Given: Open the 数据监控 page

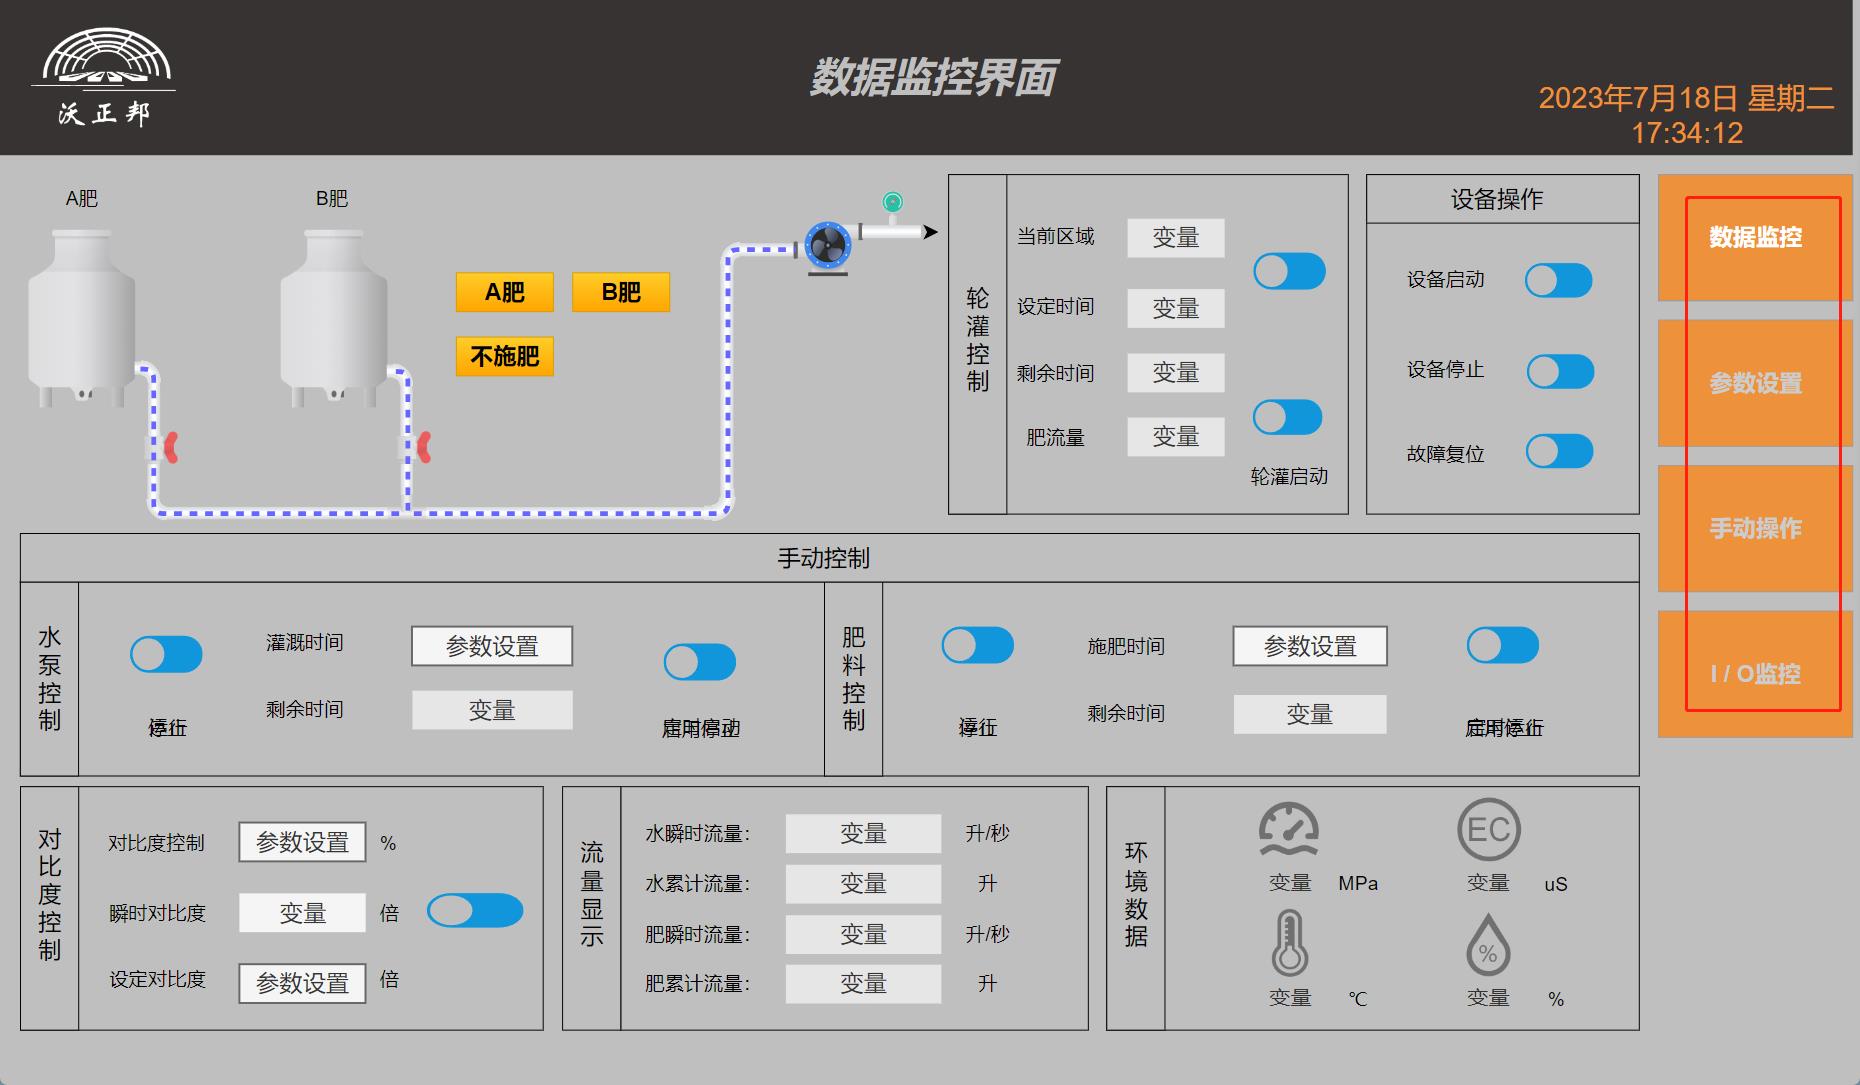Looking at the screenshot, I should 1755,238.
